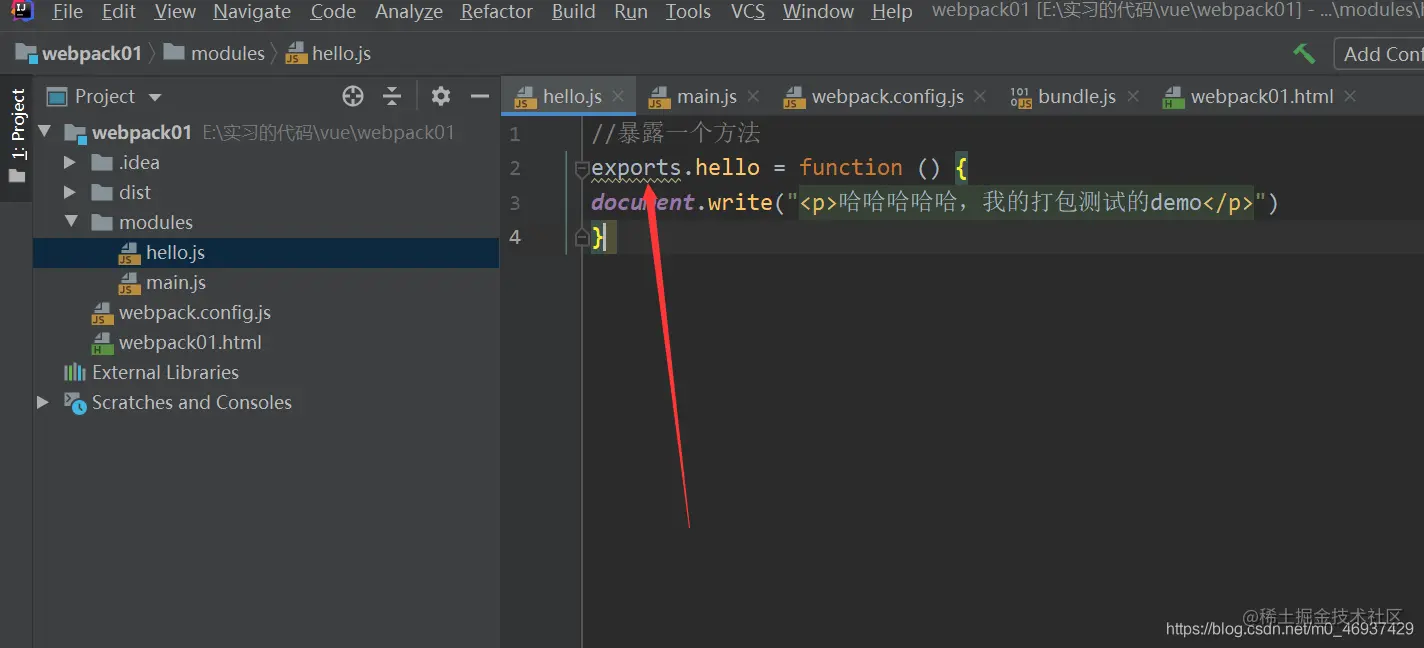
Task: Open the Build menu
Action: (x=573, y=12)
